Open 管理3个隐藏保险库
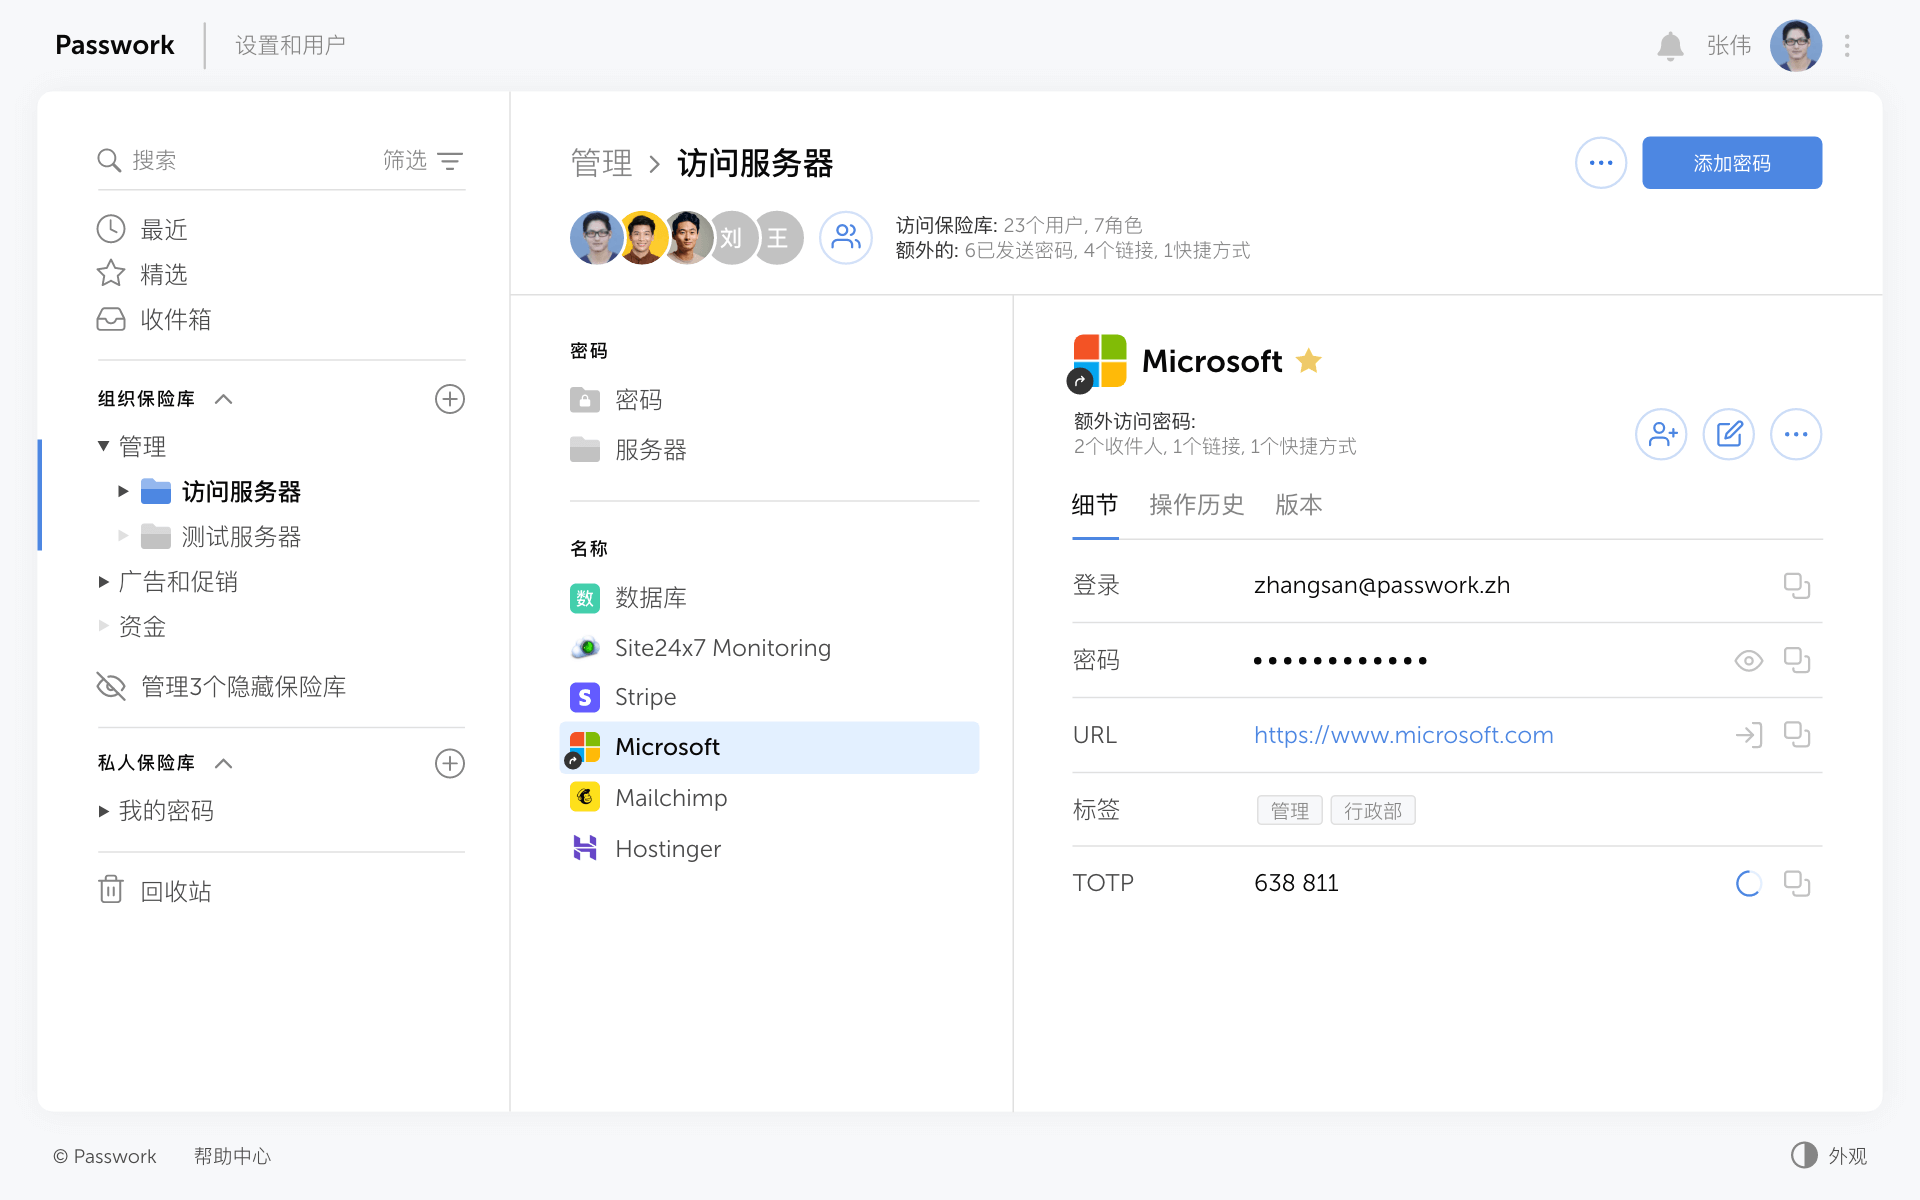 pyautogui.click(x=221, y=686)
